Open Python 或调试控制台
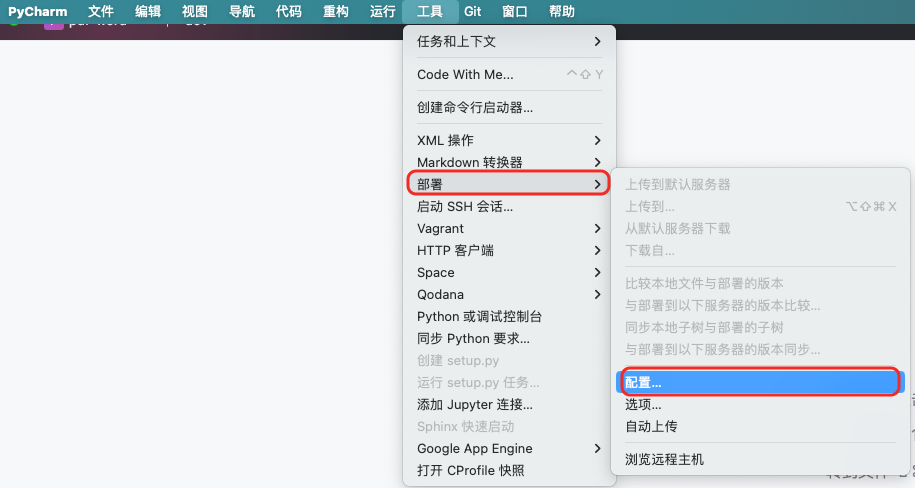This screenshot has height=488, width=915. point(509,316)
